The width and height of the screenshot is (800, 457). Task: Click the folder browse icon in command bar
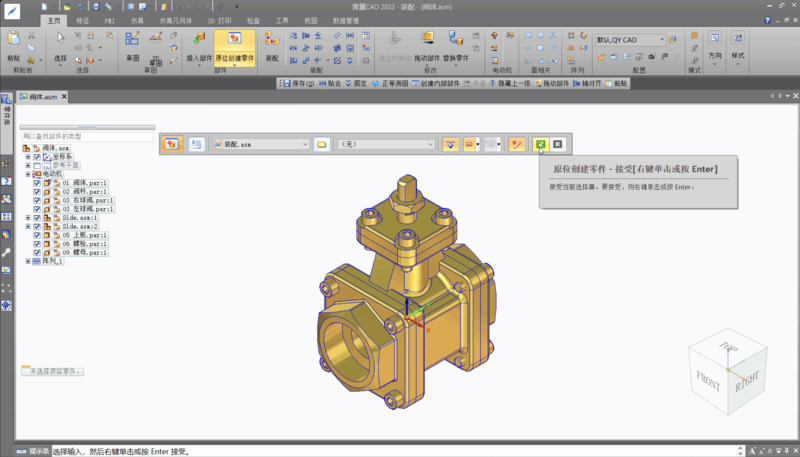(x=322, y=144)
